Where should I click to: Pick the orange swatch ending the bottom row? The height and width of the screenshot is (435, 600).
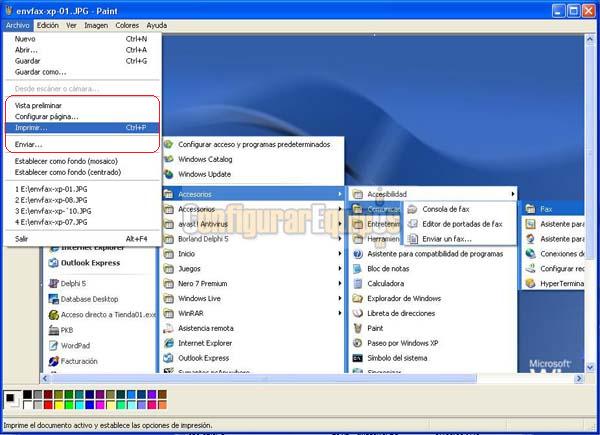pyautogui.click(x=162, y=405)
